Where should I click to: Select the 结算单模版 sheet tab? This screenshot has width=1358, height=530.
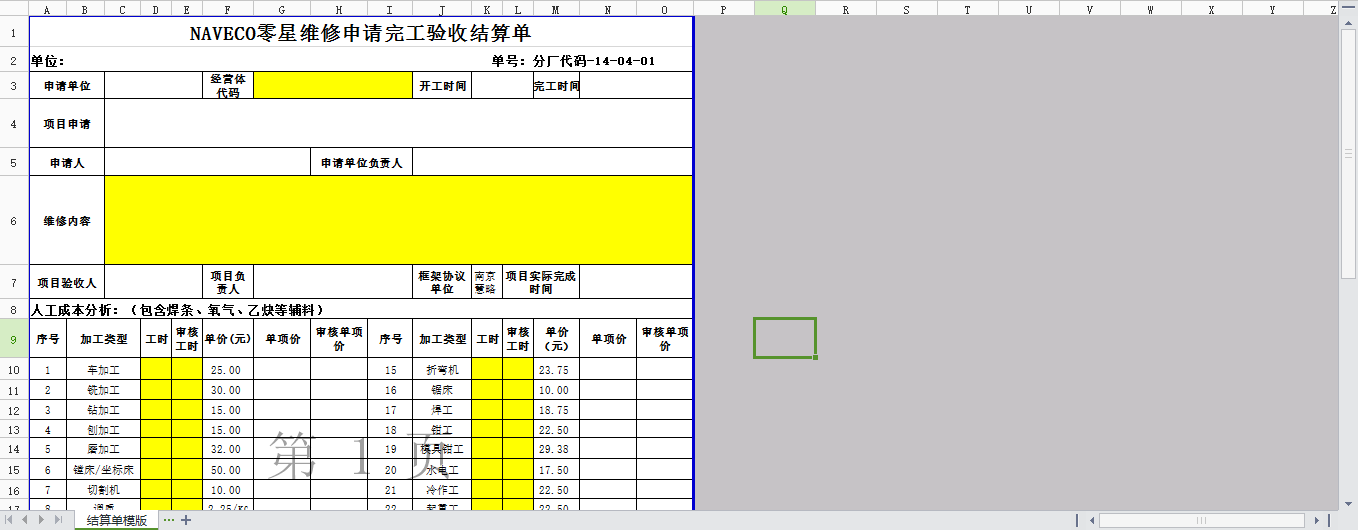click(x=117, y=520)
